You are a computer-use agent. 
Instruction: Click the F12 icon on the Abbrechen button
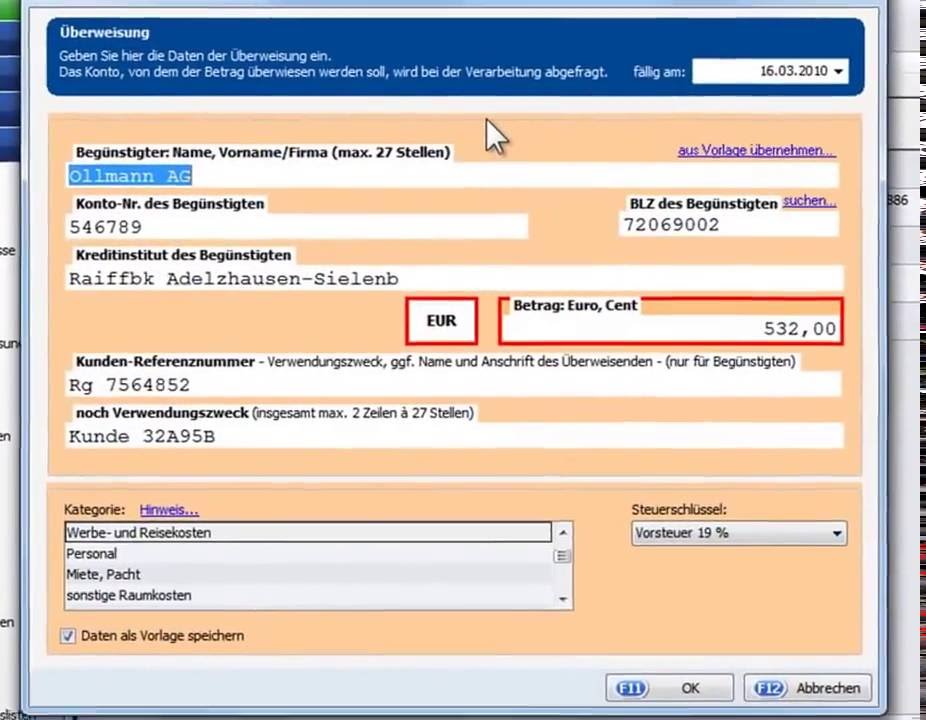click(769, 688)
